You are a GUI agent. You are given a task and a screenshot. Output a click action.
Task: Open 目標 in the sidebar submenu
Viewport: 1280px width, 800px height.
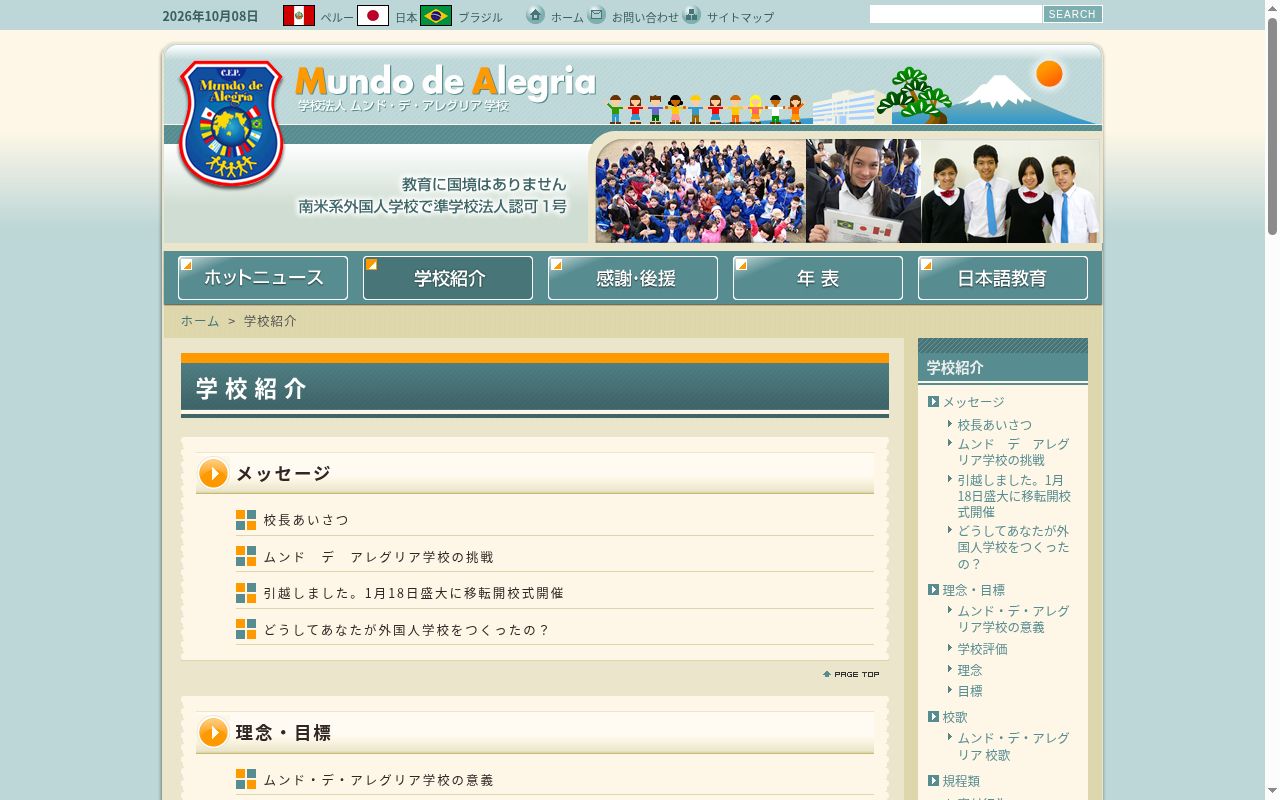(x=970, y=691)
